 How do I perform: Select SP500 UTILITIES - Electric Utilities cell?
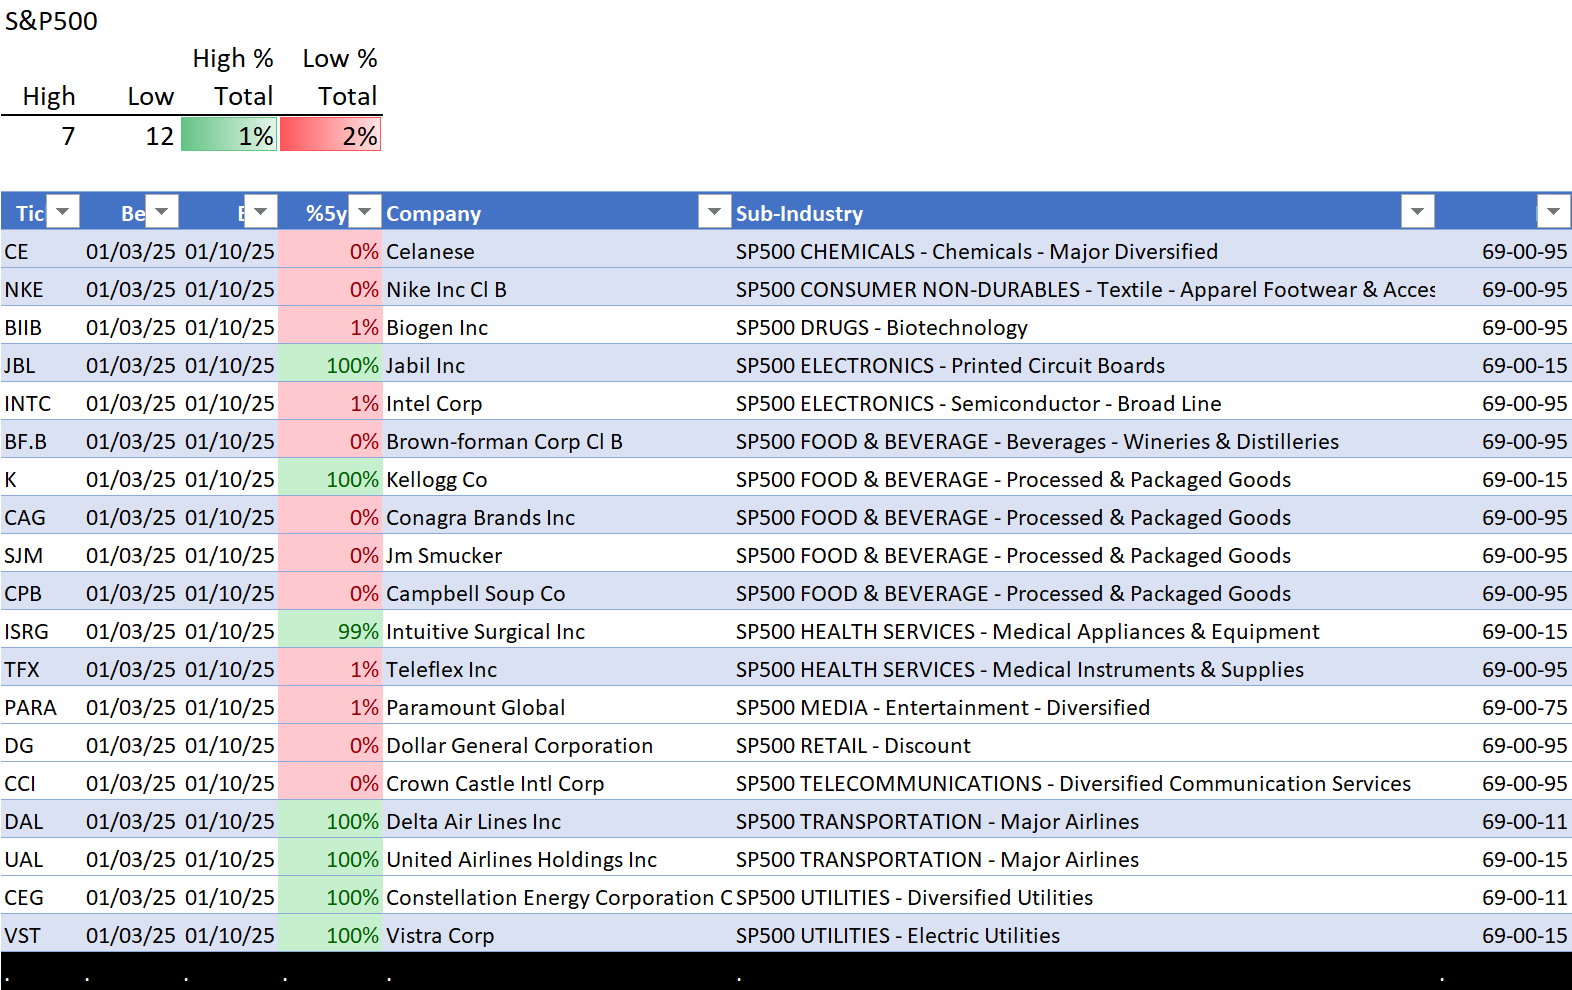[1084, 935]
